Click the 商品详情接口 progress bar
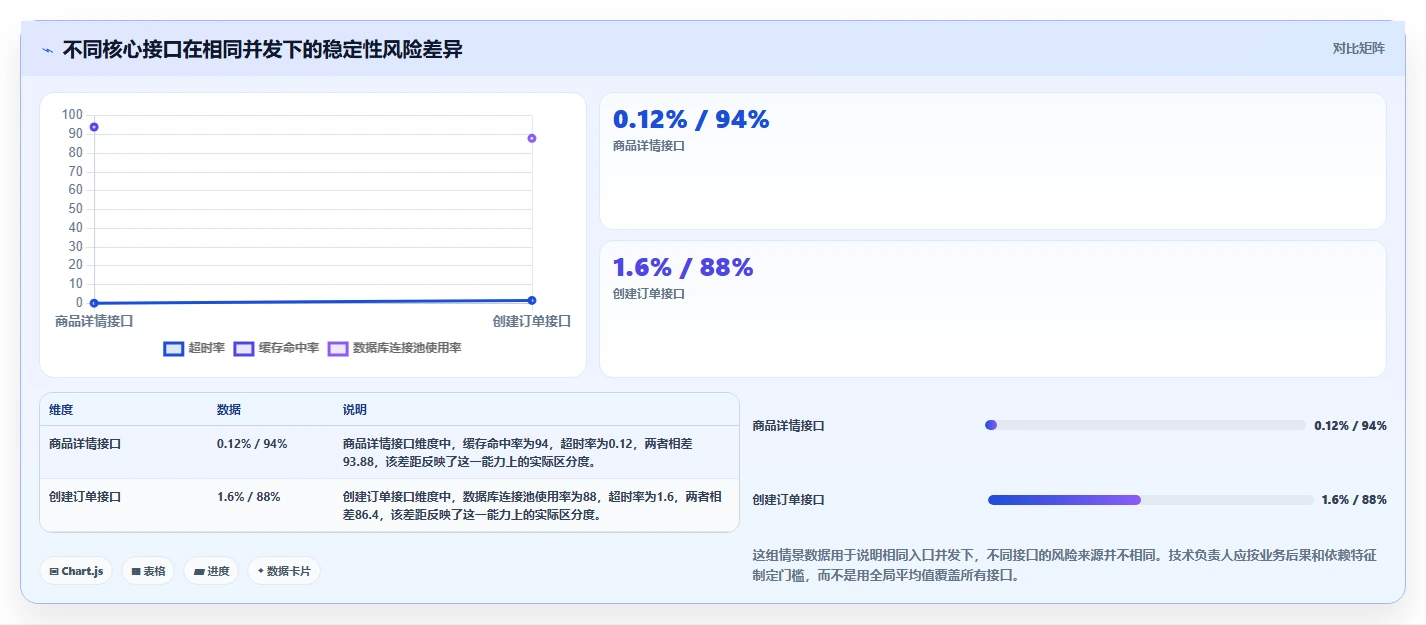The width and height of the screenshot is (1426, 625). 1145,425
